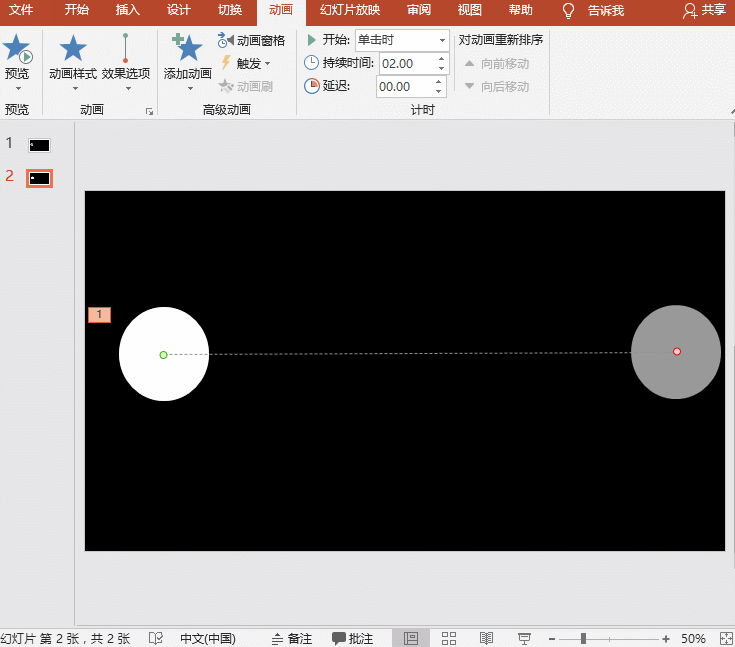The image size is (735, 647).
Task: Open the 审阅 ribbon tab
Action: tap(419, 10)
